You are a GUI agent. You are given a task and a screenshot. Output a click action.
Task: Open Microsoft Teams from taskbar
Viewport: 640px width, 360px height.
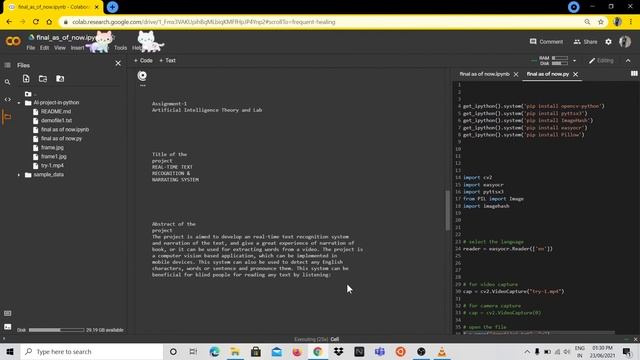point(380,351)
